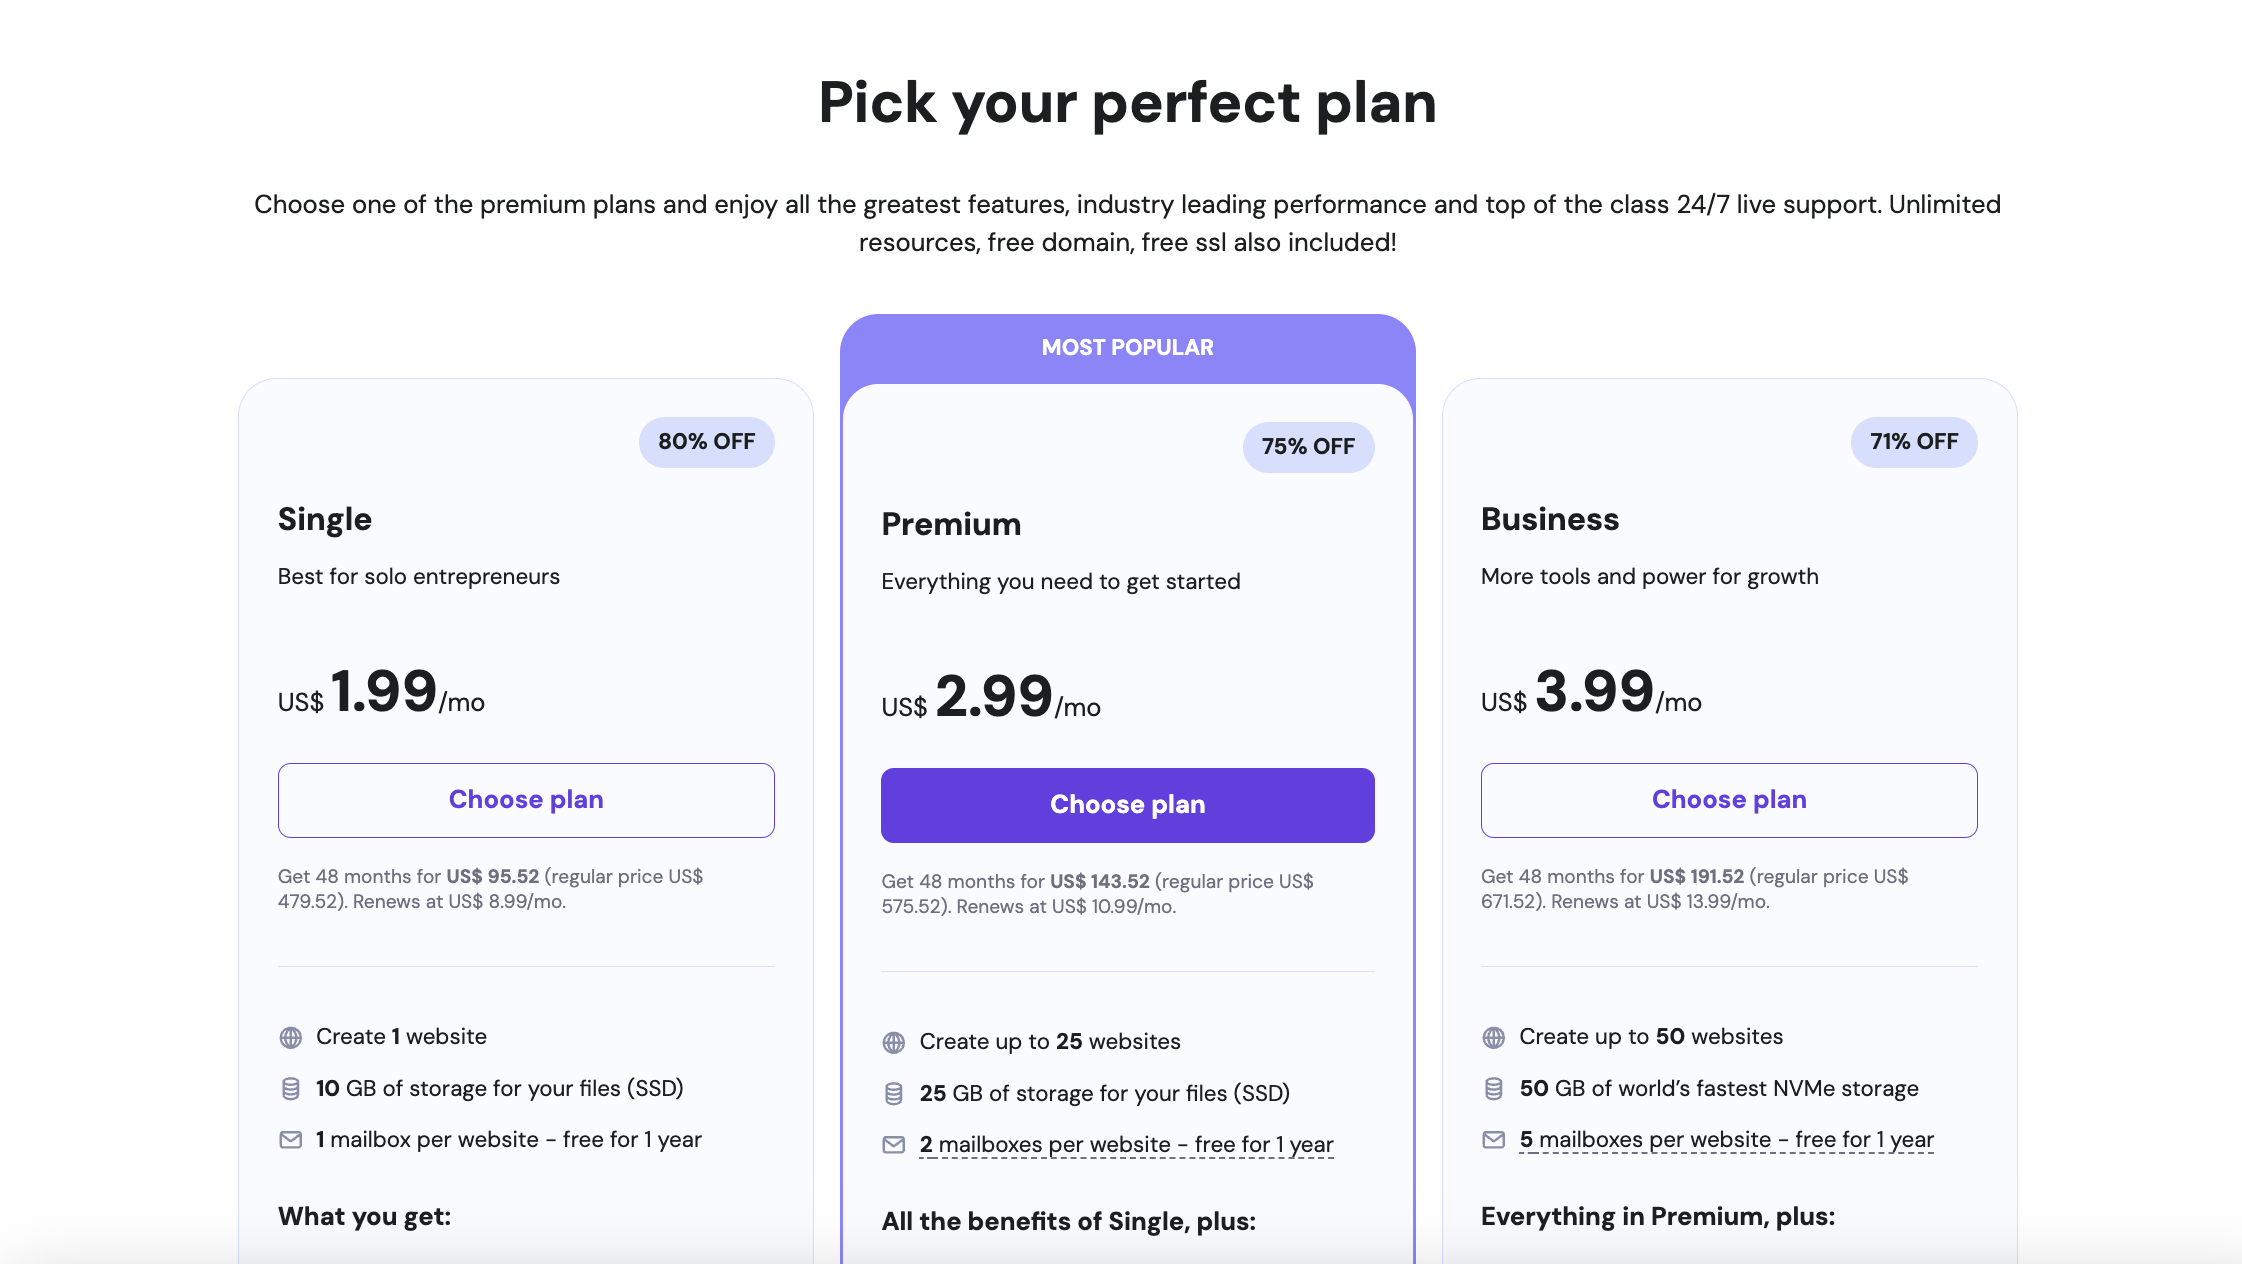Image resolution: width=2242 pixels, height=1264 pixels.
Task: Choose the Business plan
Action: pyautogui.click(x=1728, y=799)
